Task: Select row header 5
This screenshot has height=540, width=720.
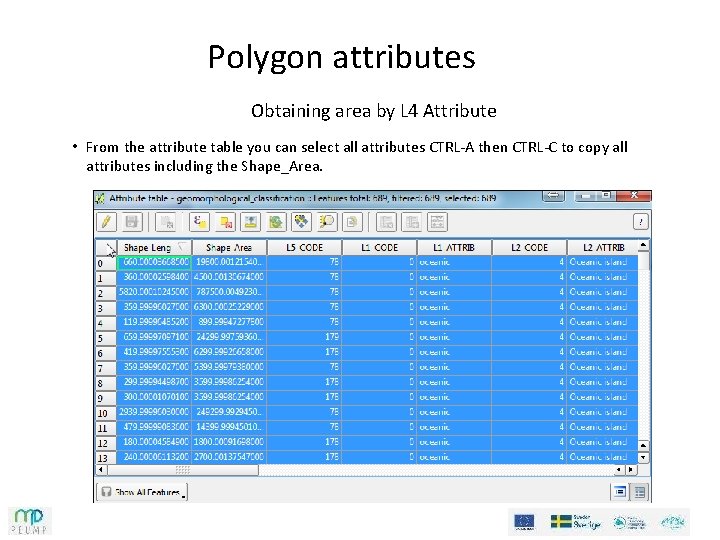Action: pos(106,338)
